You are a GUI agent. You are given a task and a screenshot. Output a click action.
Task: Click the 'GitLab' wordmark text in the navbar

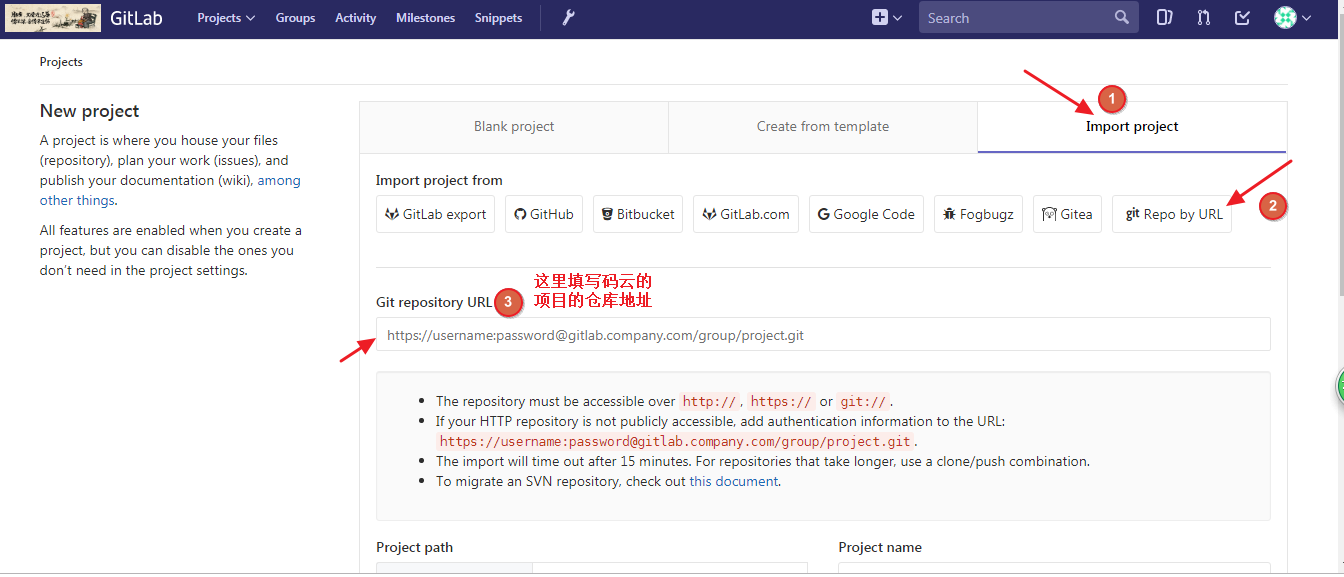click(136, 18)
